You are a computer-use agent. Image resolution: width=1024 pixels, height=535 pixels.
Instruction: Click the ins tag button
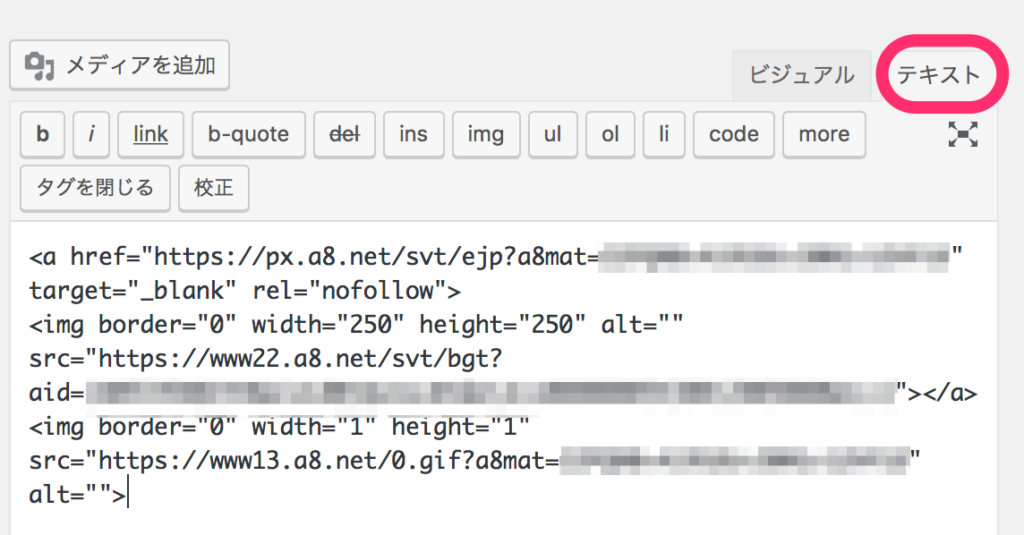point(413,134)
